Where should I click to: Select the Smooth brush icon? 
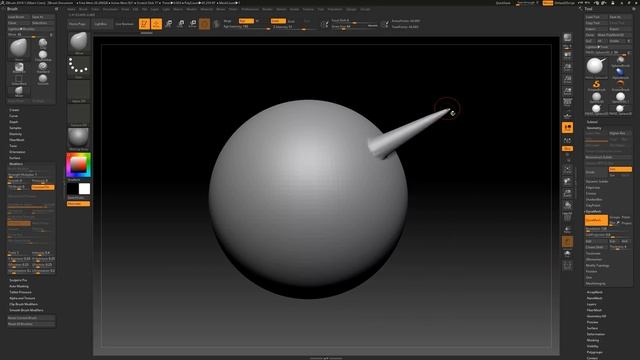tap(43, 79)
